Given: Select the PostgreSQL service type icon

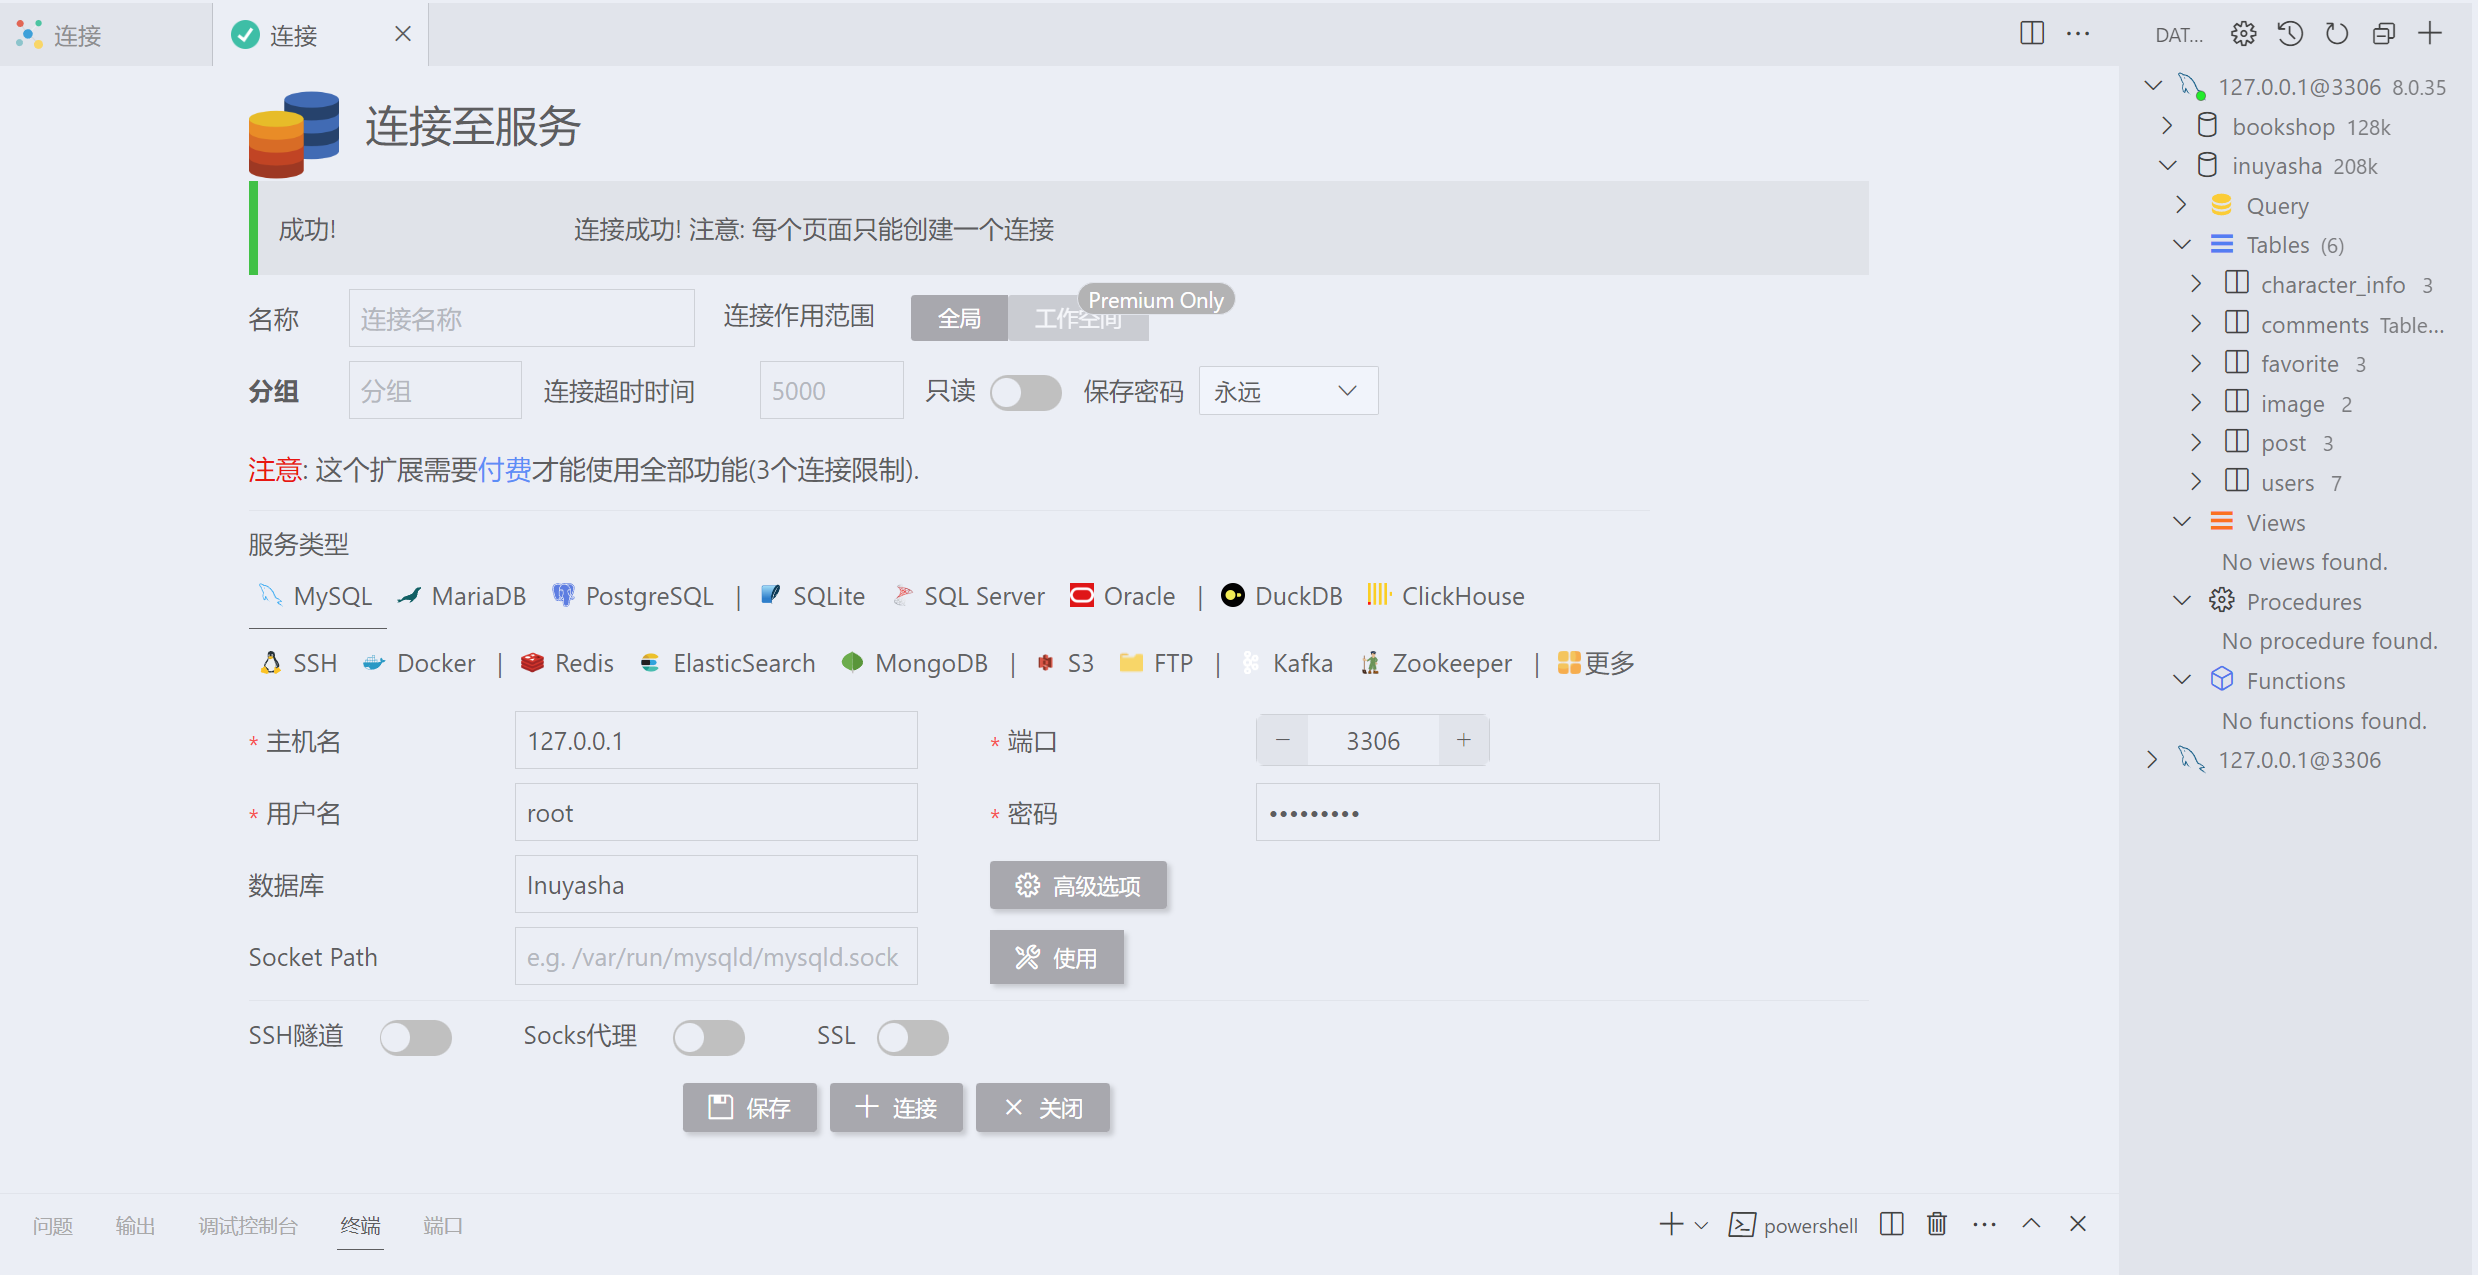Looking at the screenshot, I should [564, 595].
